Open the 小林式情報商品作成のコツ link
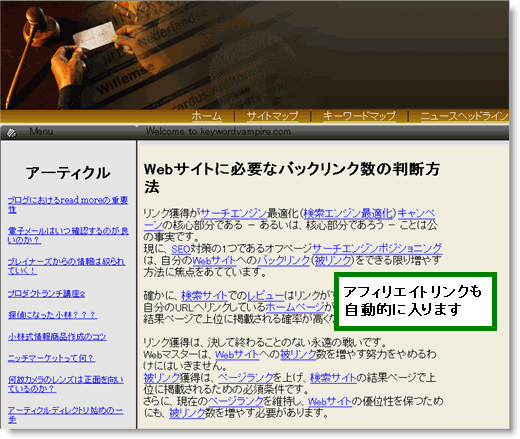This screenshot has height=439, width=520. coord(57,337)
